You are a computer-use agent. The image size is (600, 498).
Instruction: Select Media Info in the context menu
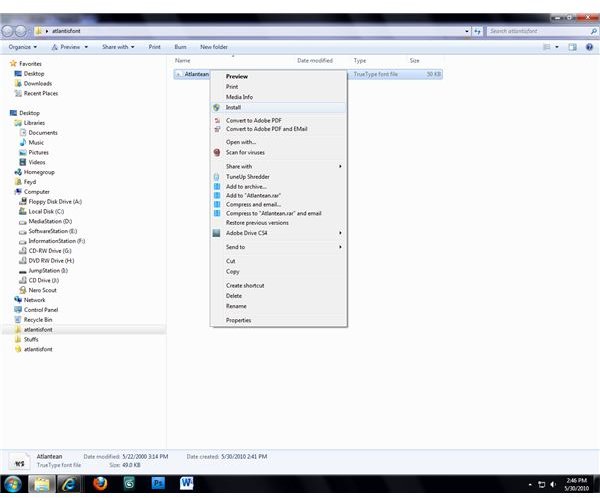pos(278,97)
